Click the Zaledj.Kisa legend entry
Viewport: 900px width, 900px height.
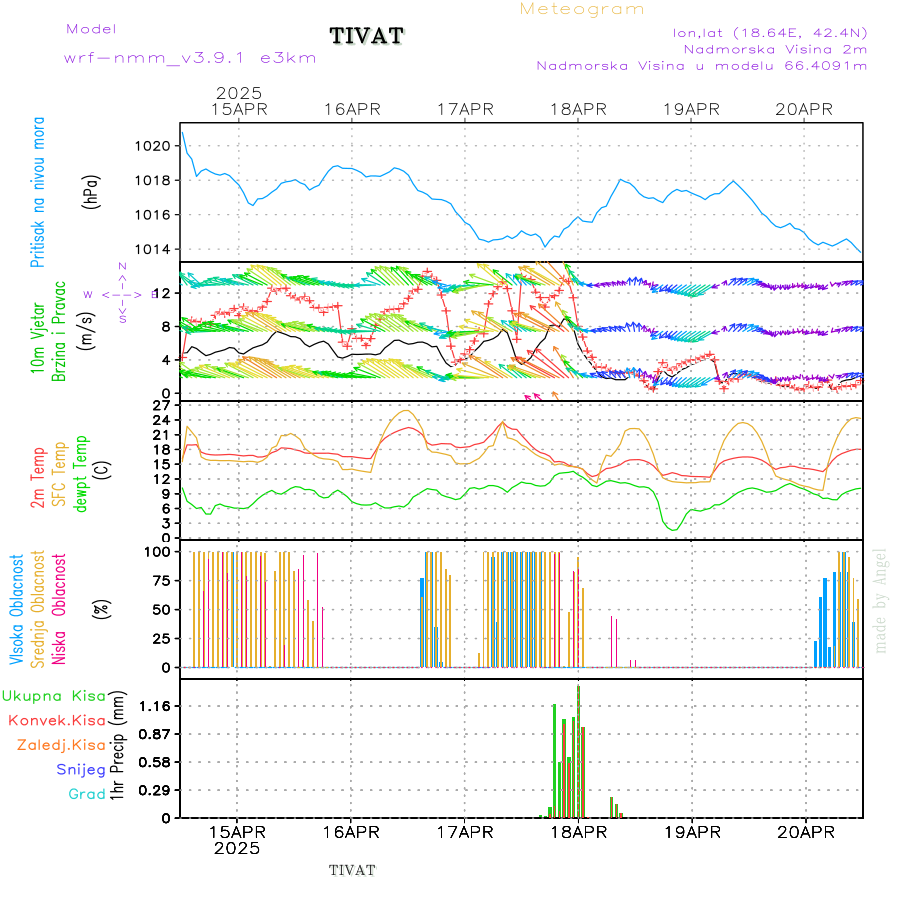61,745
